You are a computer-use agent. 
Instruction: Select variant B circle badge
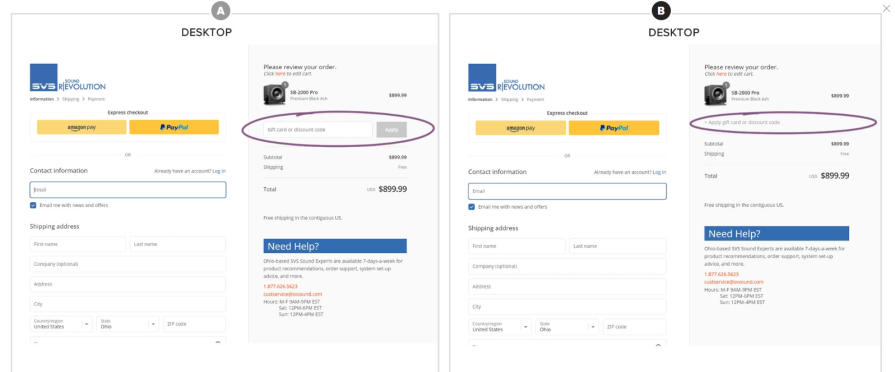[x=662, y=10]
